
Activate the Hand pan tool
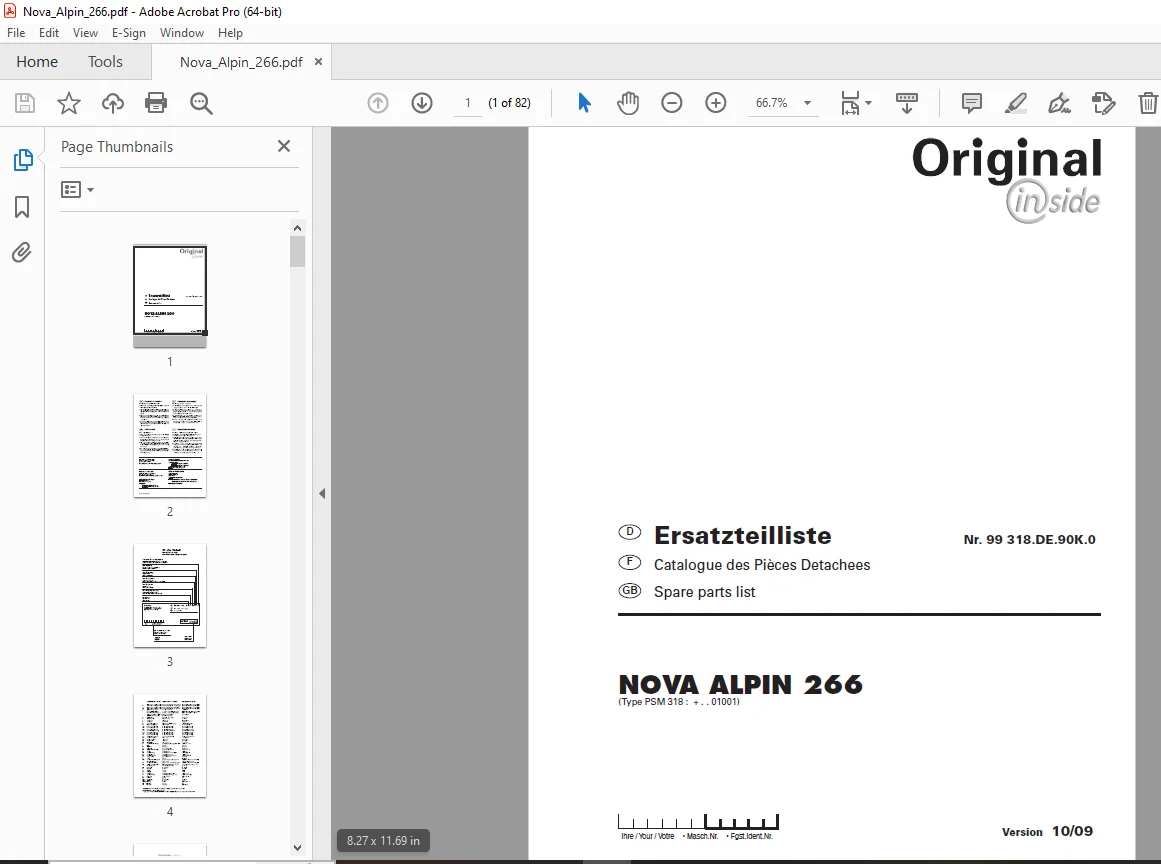[x=628, y=103]
